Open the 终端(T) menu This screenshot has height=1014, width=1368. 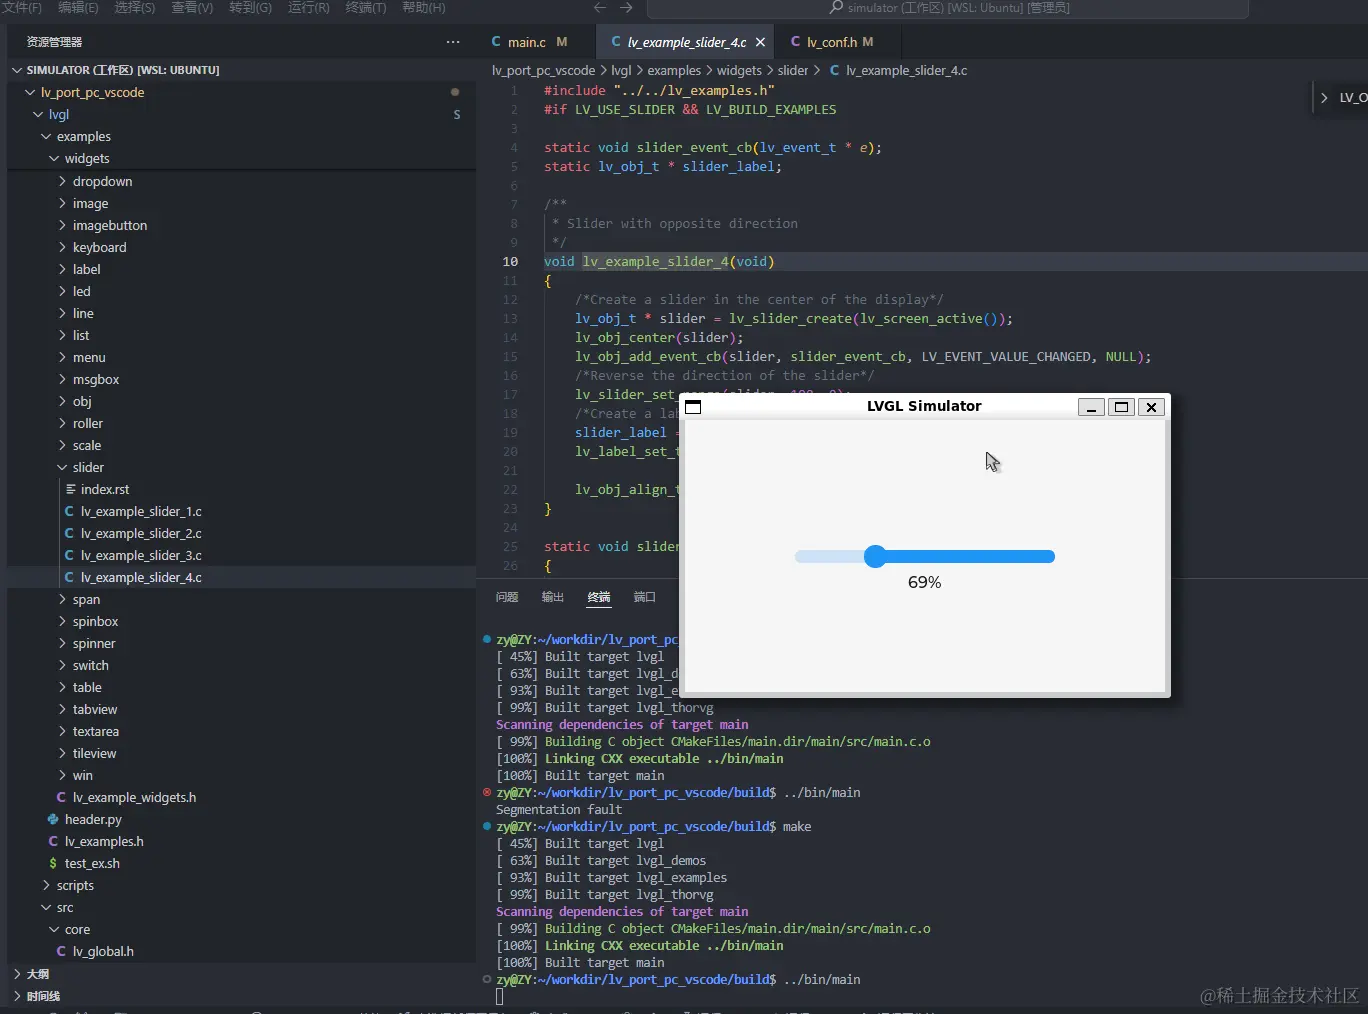[x=365, y=8]
